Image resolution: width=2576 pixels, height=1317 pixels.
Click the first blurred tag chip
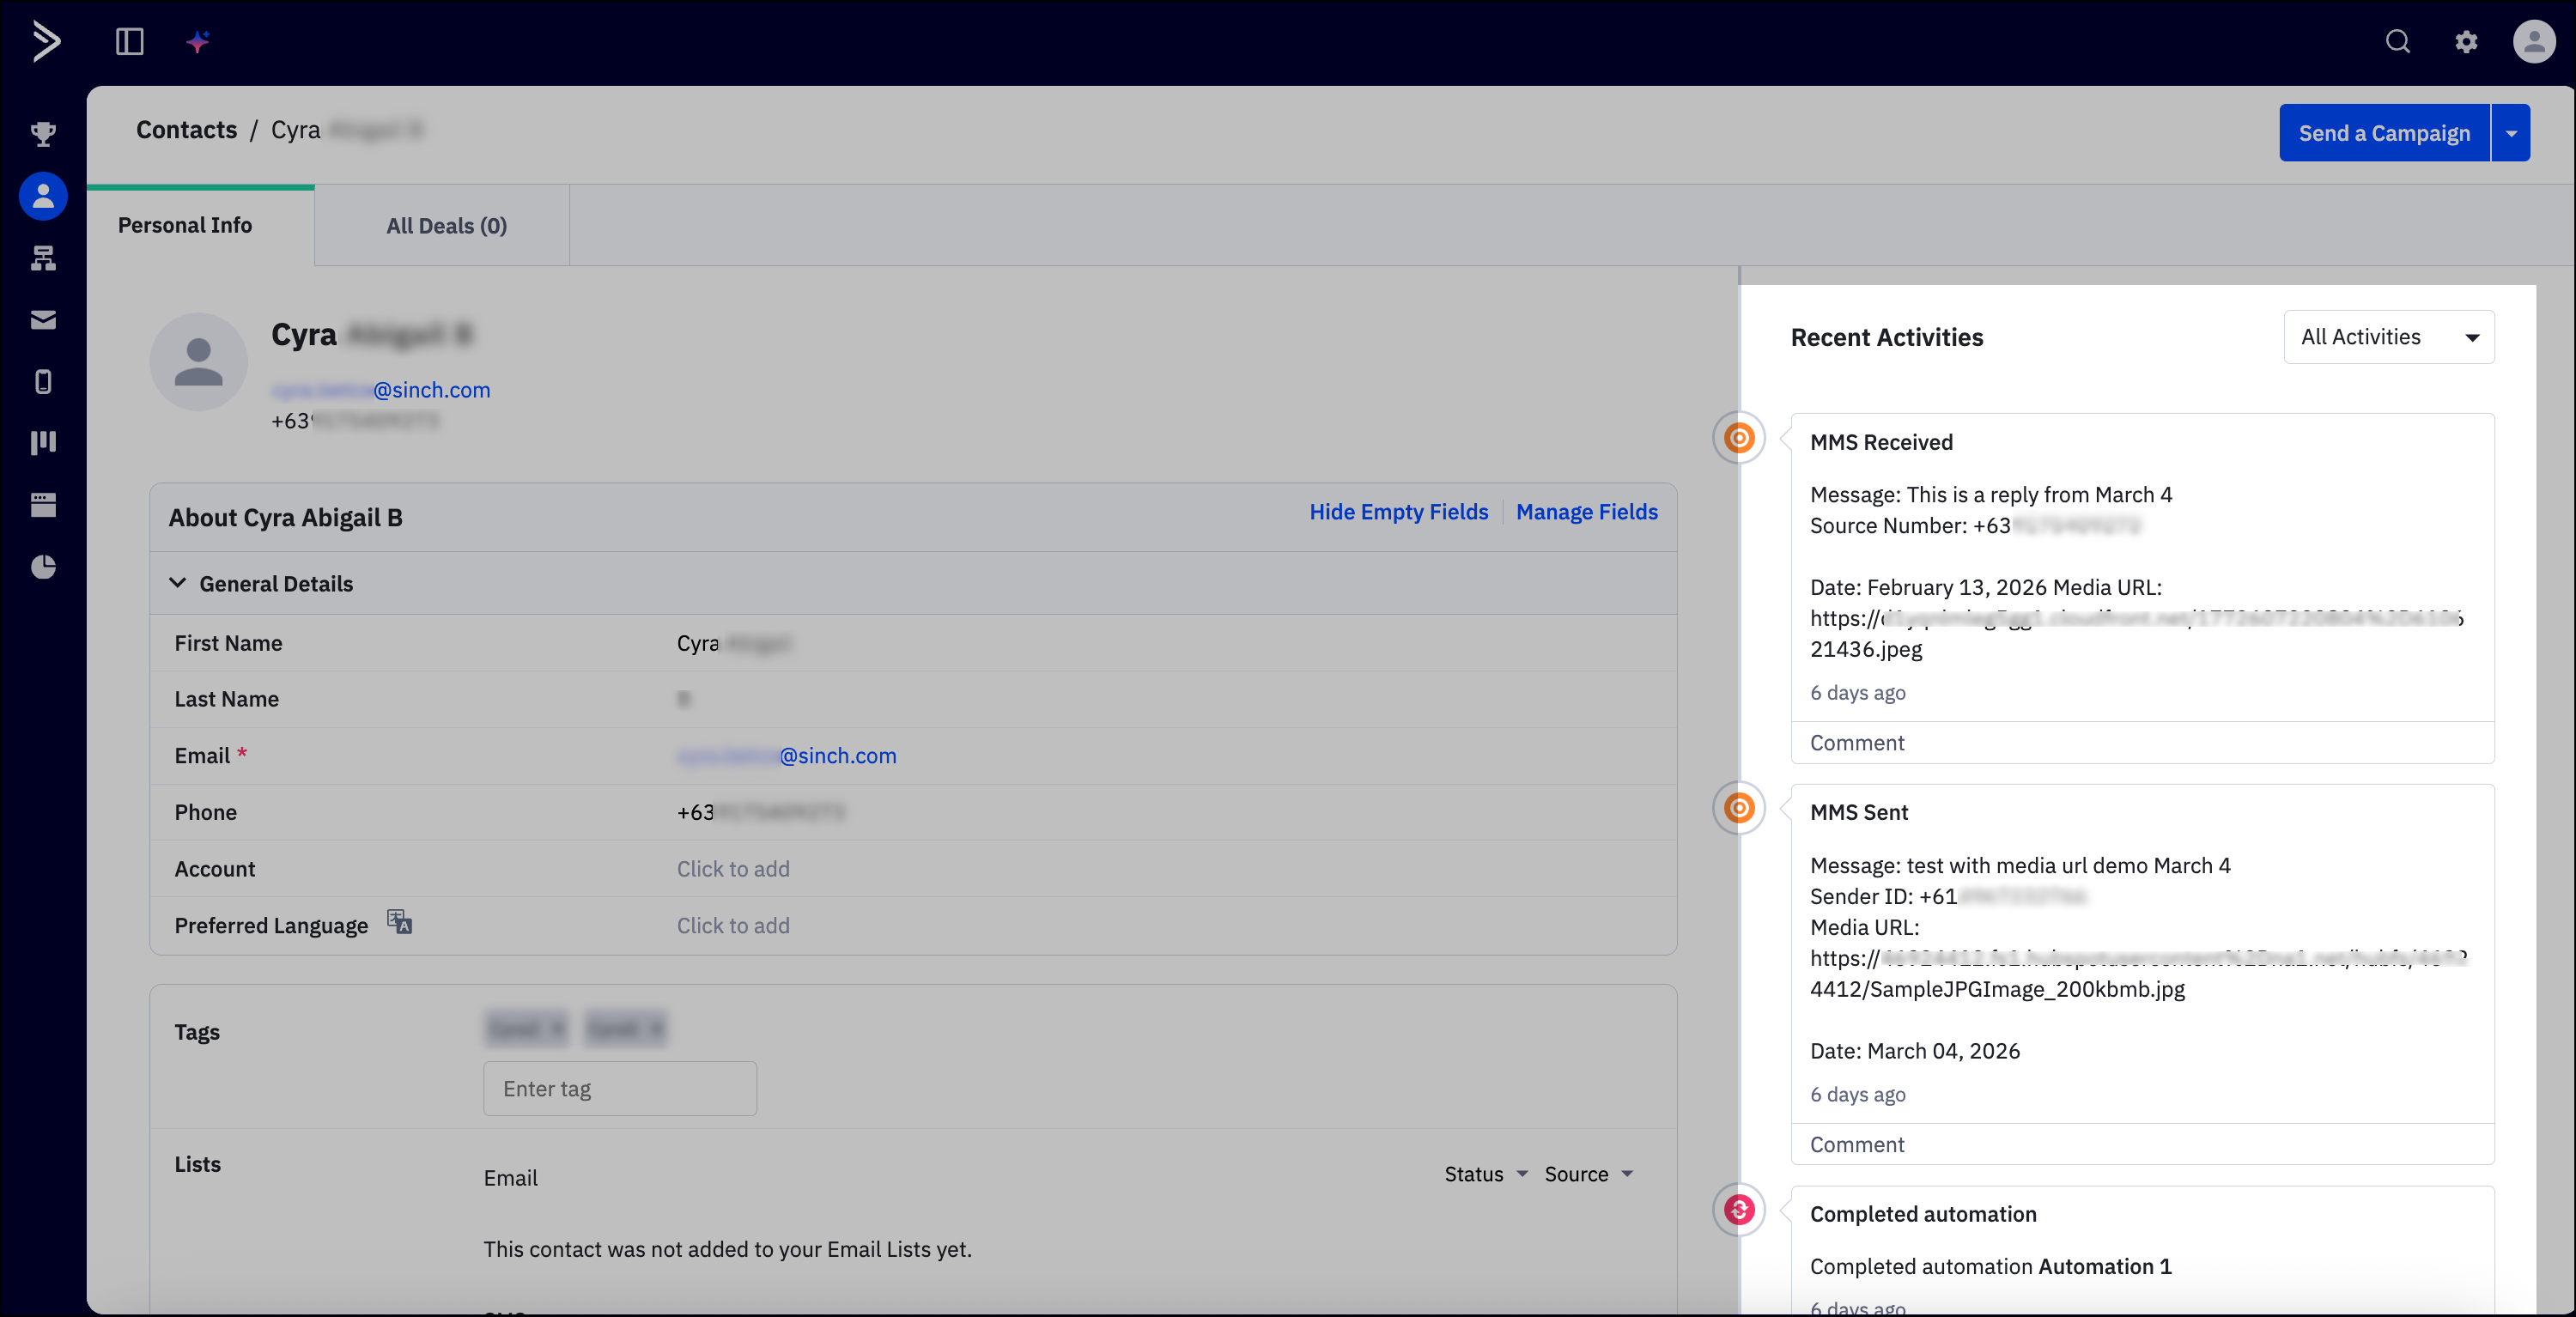point(526,1028)
